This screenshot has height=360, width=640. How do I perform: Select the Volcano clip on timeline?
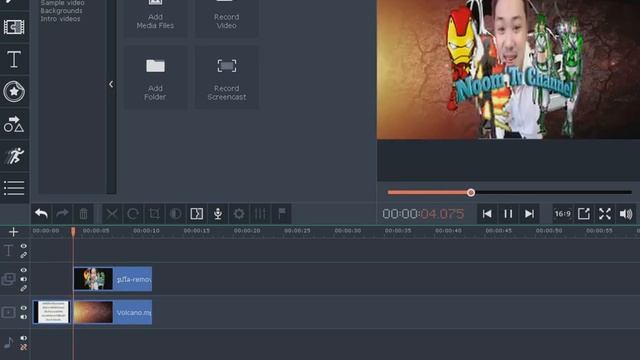(113, 312)
